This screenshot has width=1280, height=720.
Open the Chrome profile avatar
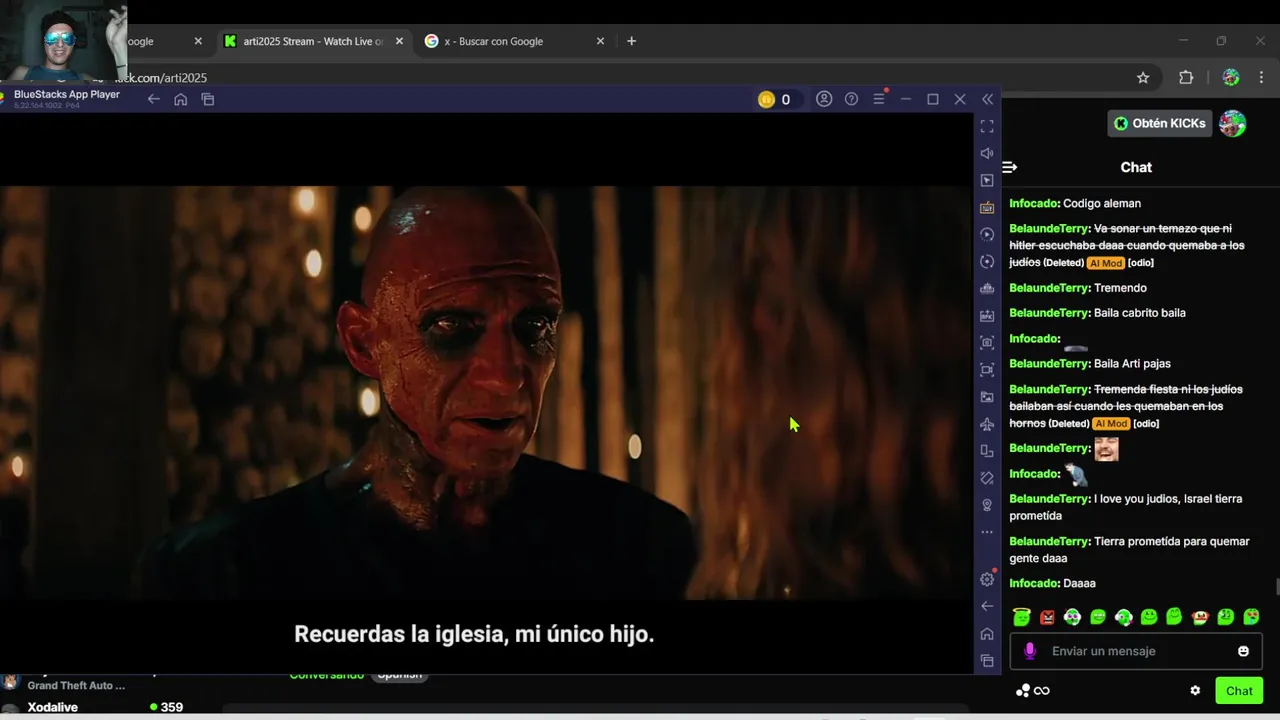1231,77
